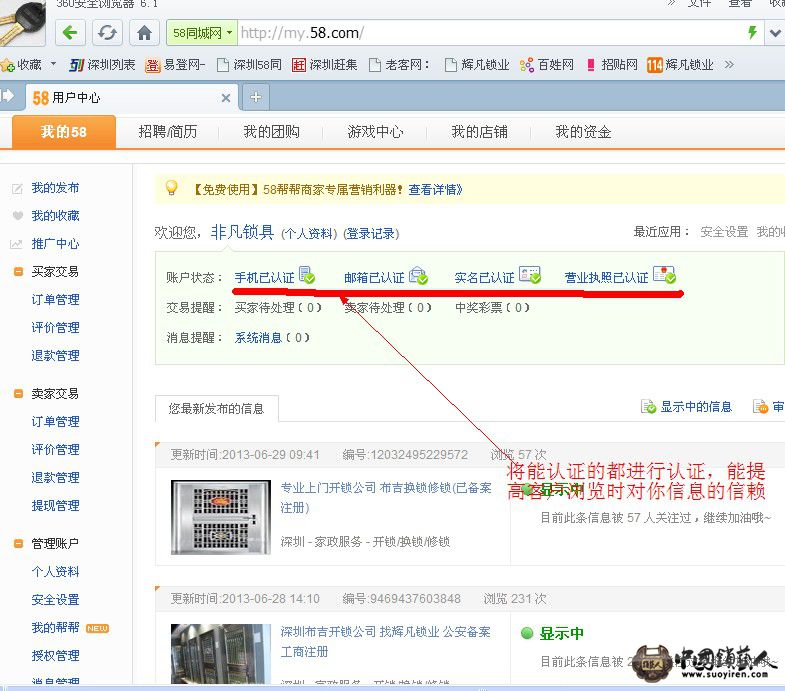Click the real-name verified ID icon
Image resolution: width=785 pixels, height=691 pixels.
click(530, 275)
